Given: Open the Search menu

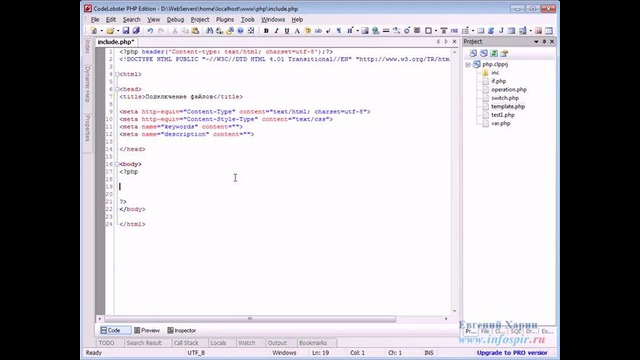Looking at the screenshot, I should [131, 20].
